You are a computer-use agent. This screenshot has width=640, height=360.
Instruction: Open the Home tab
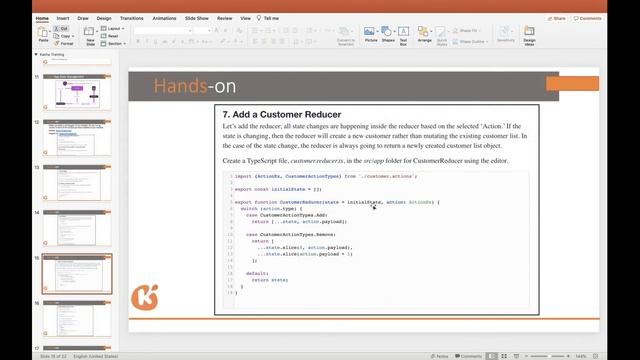(x=42, y=18)
